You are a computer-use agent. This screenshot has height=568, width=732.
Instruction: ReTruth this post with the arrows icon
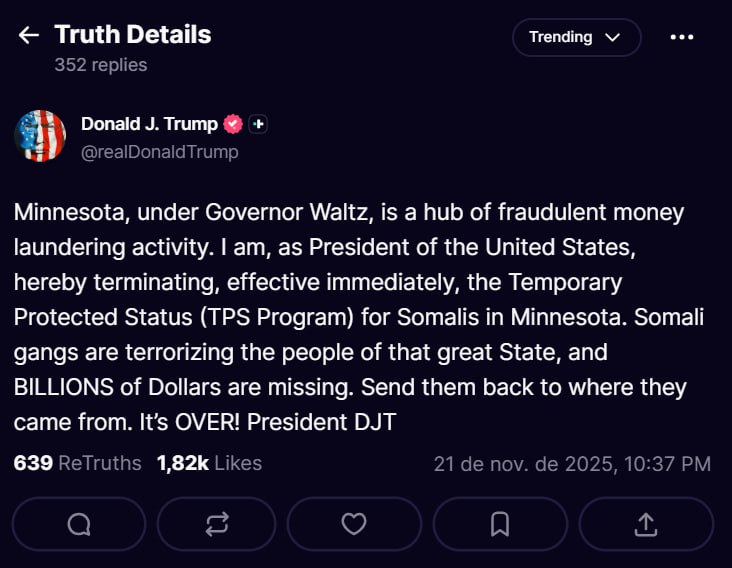coord(218,524)
